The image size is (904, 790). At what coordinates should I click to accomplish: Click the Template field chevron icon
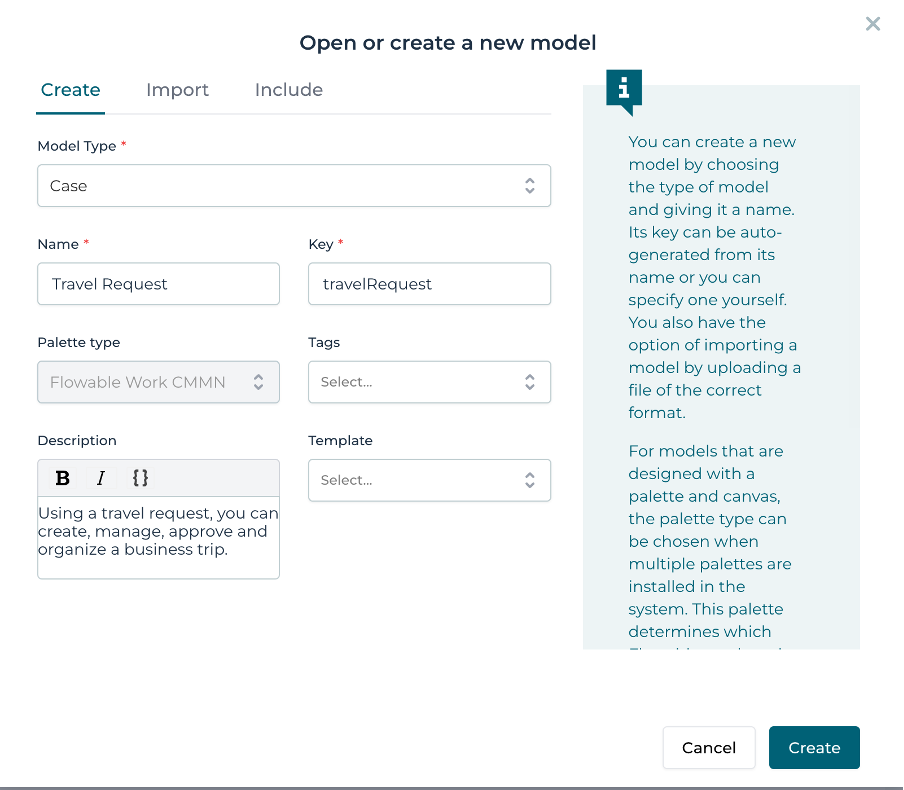[x=529, y=480]
